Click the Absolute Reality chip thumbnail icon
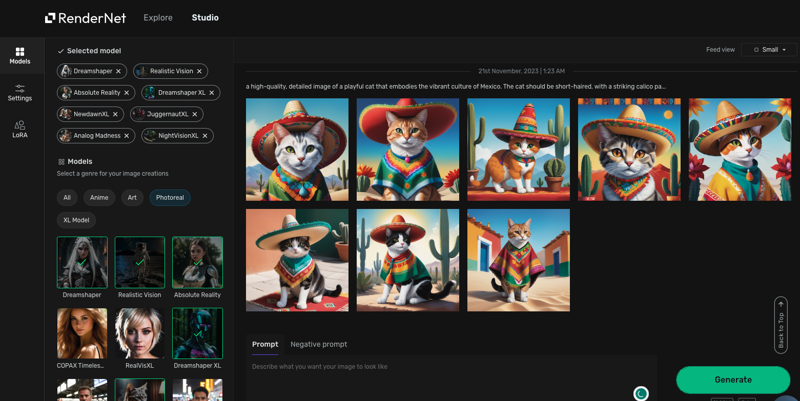Screen dimensions: 800x401 pos(66,93)
